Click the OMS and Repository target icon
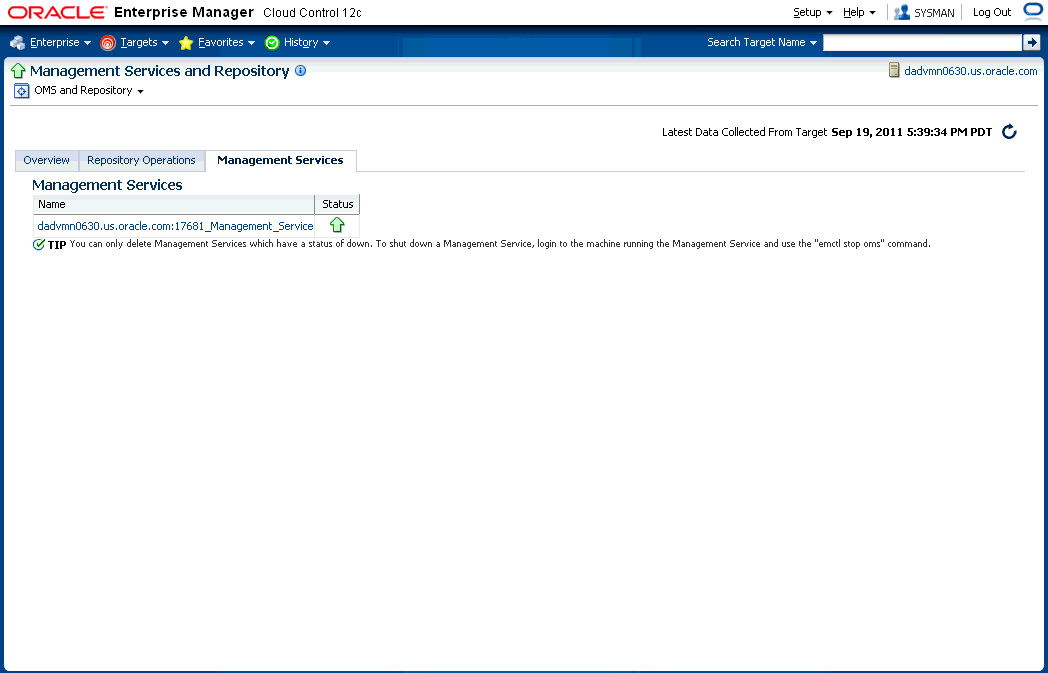Image resolution: width=1048 pixels, height=673 pixels. (21, 91)
